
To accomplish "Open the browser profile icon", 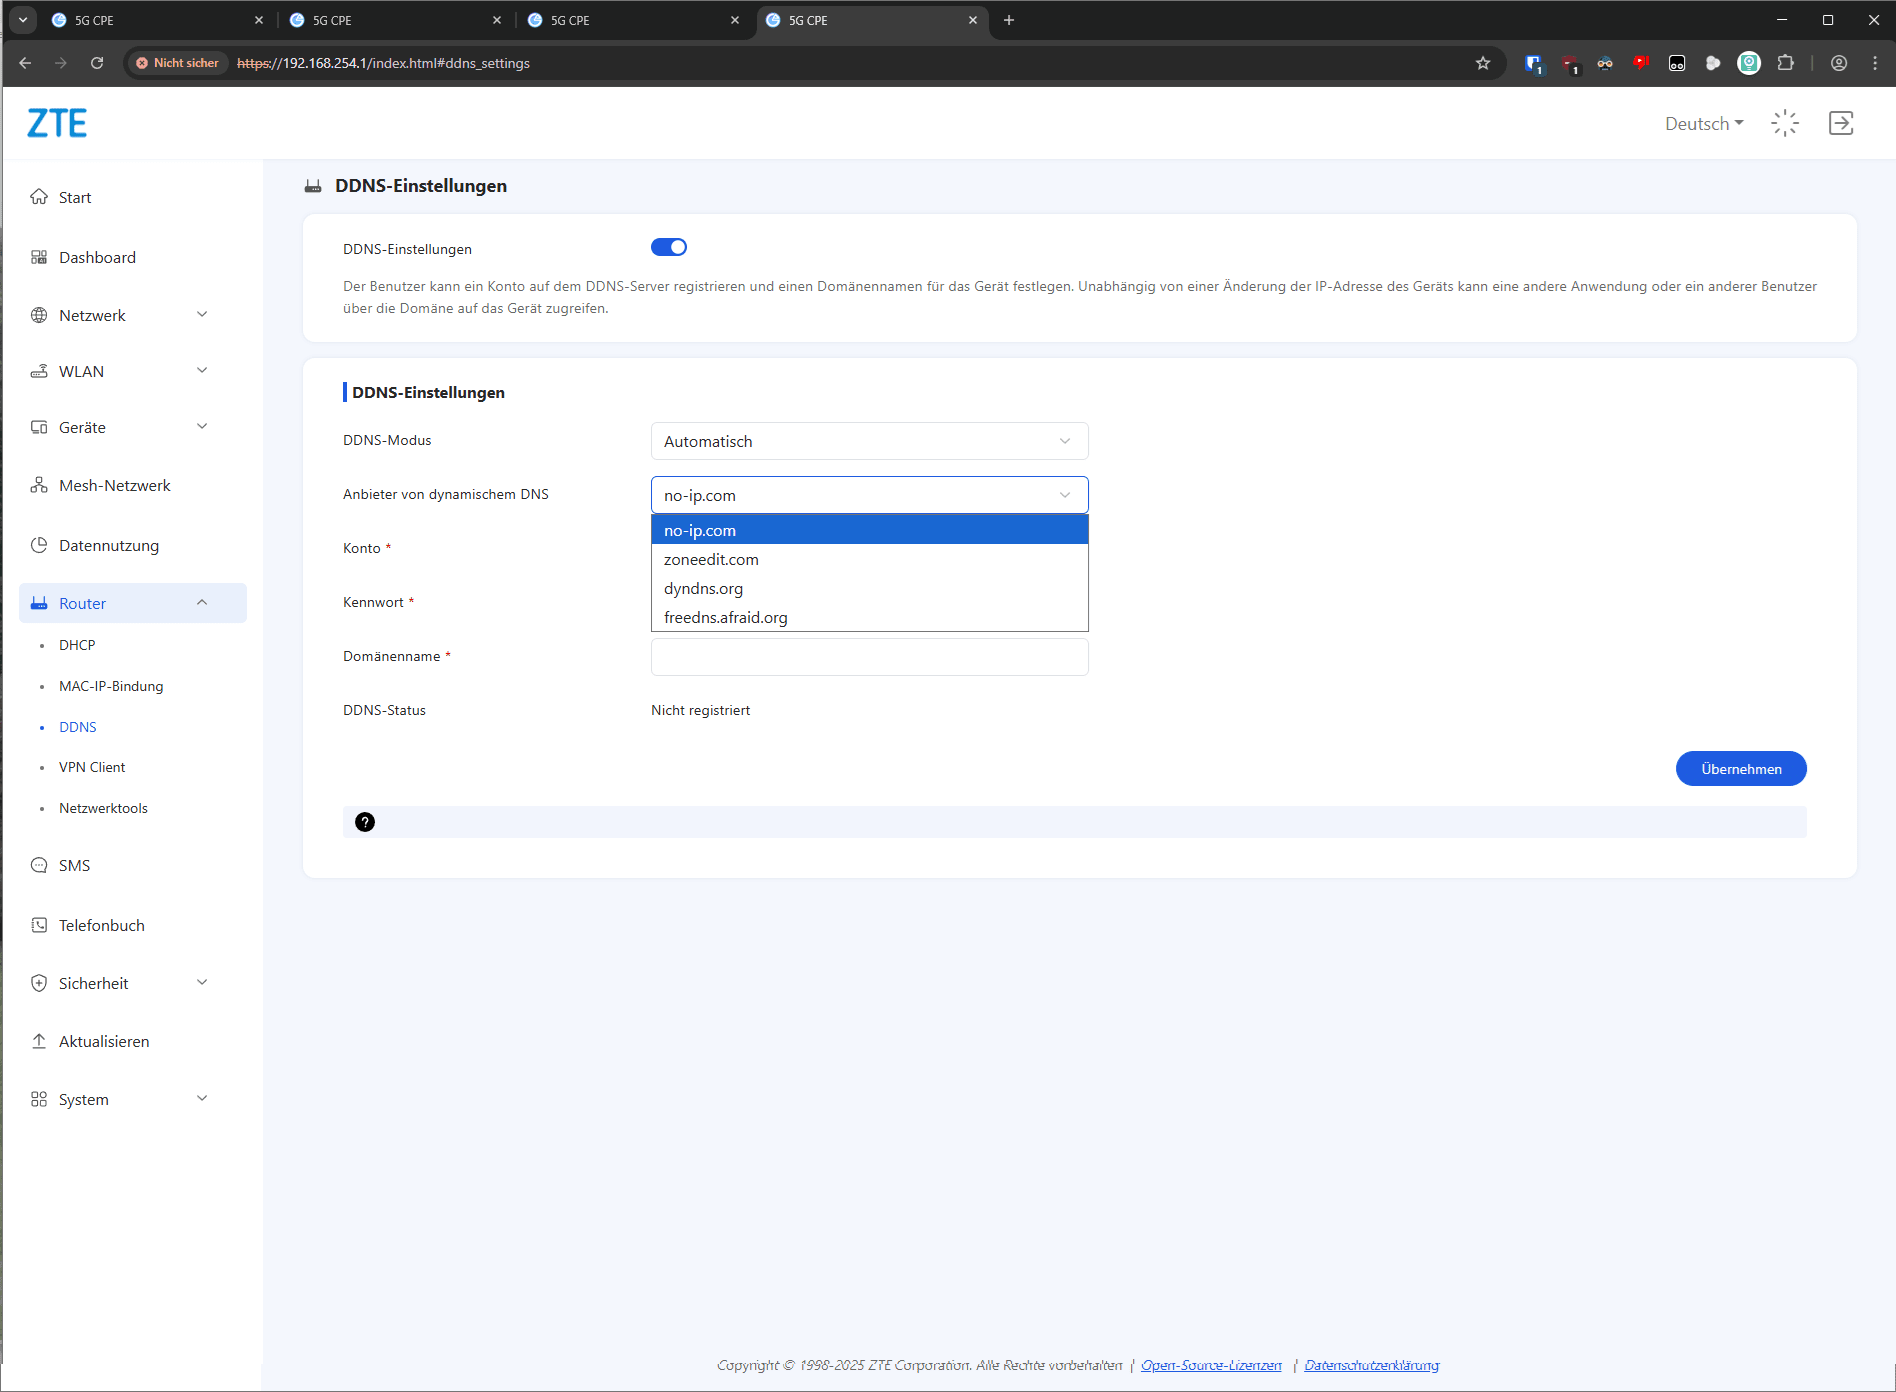I will [x=1838, y=63].
